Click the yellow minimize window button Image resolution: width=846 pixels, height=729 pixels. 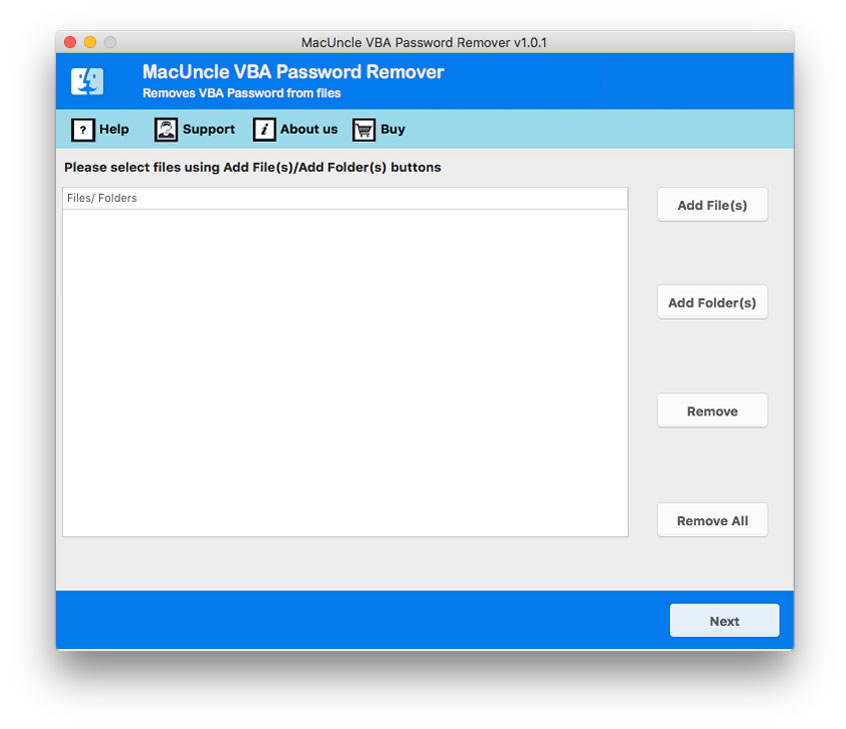(89, 42)
